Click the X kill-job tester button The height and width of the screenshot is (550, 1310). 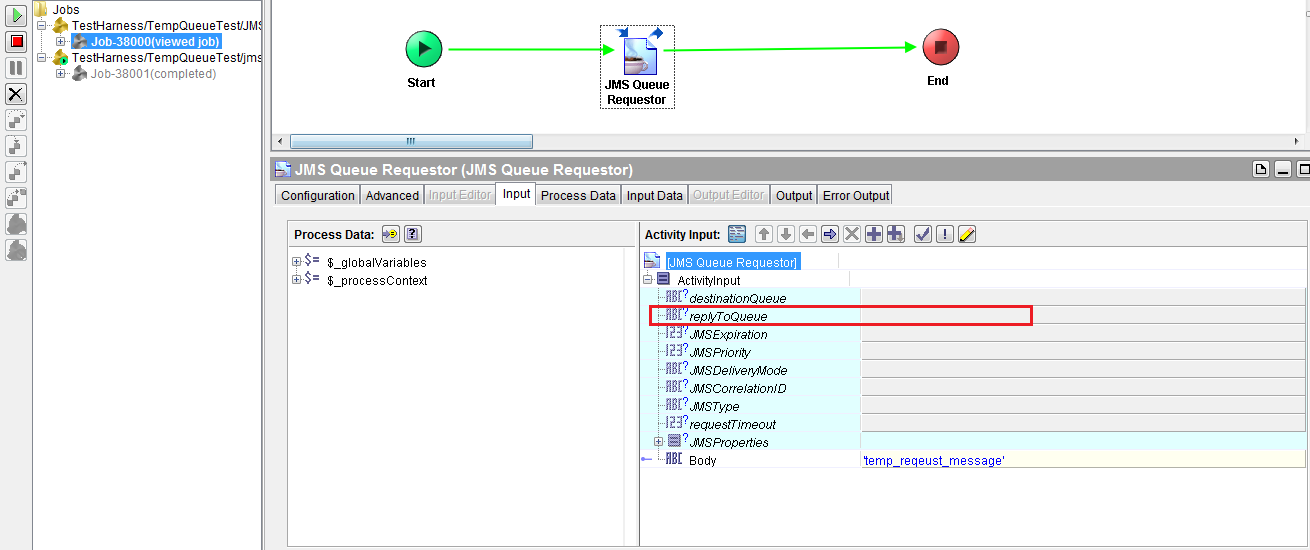[16, 94]
